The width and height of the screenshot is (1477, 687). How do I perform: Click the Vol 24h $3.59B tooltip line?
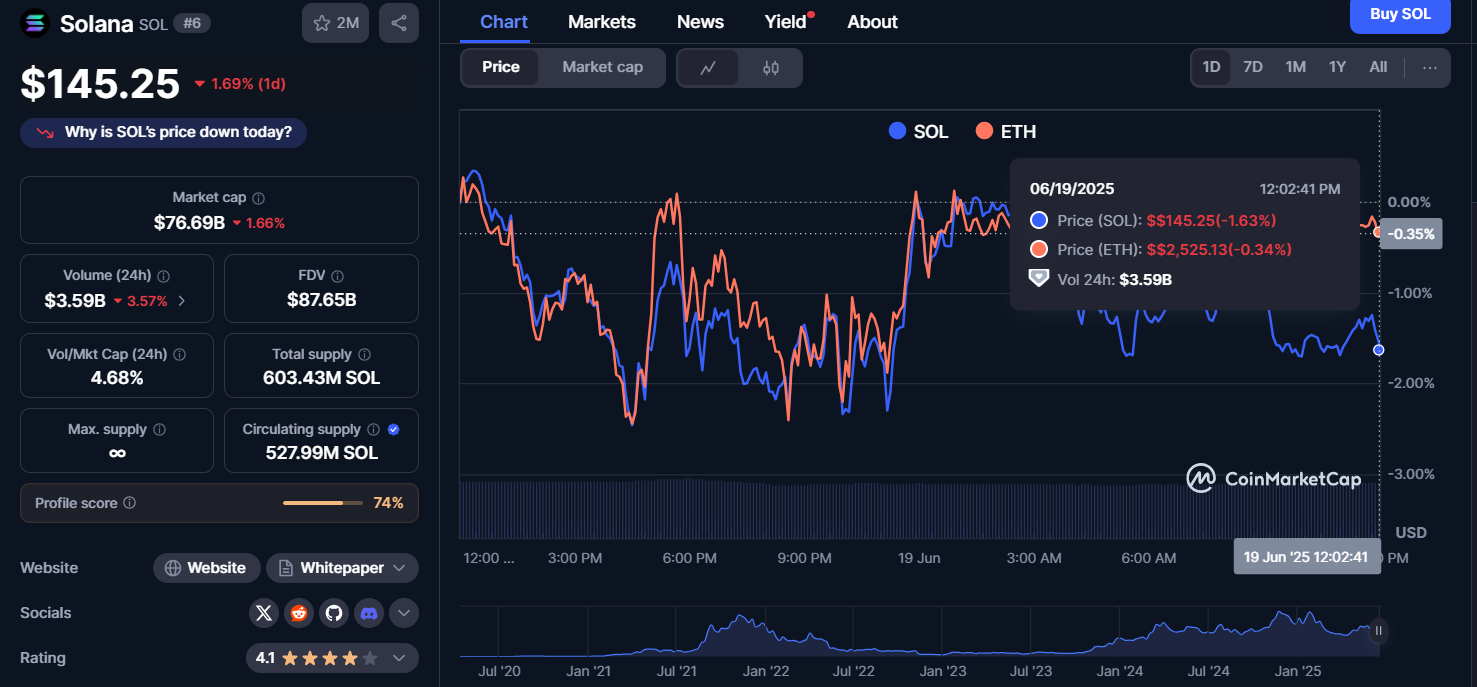click(x=1101, y=279)
